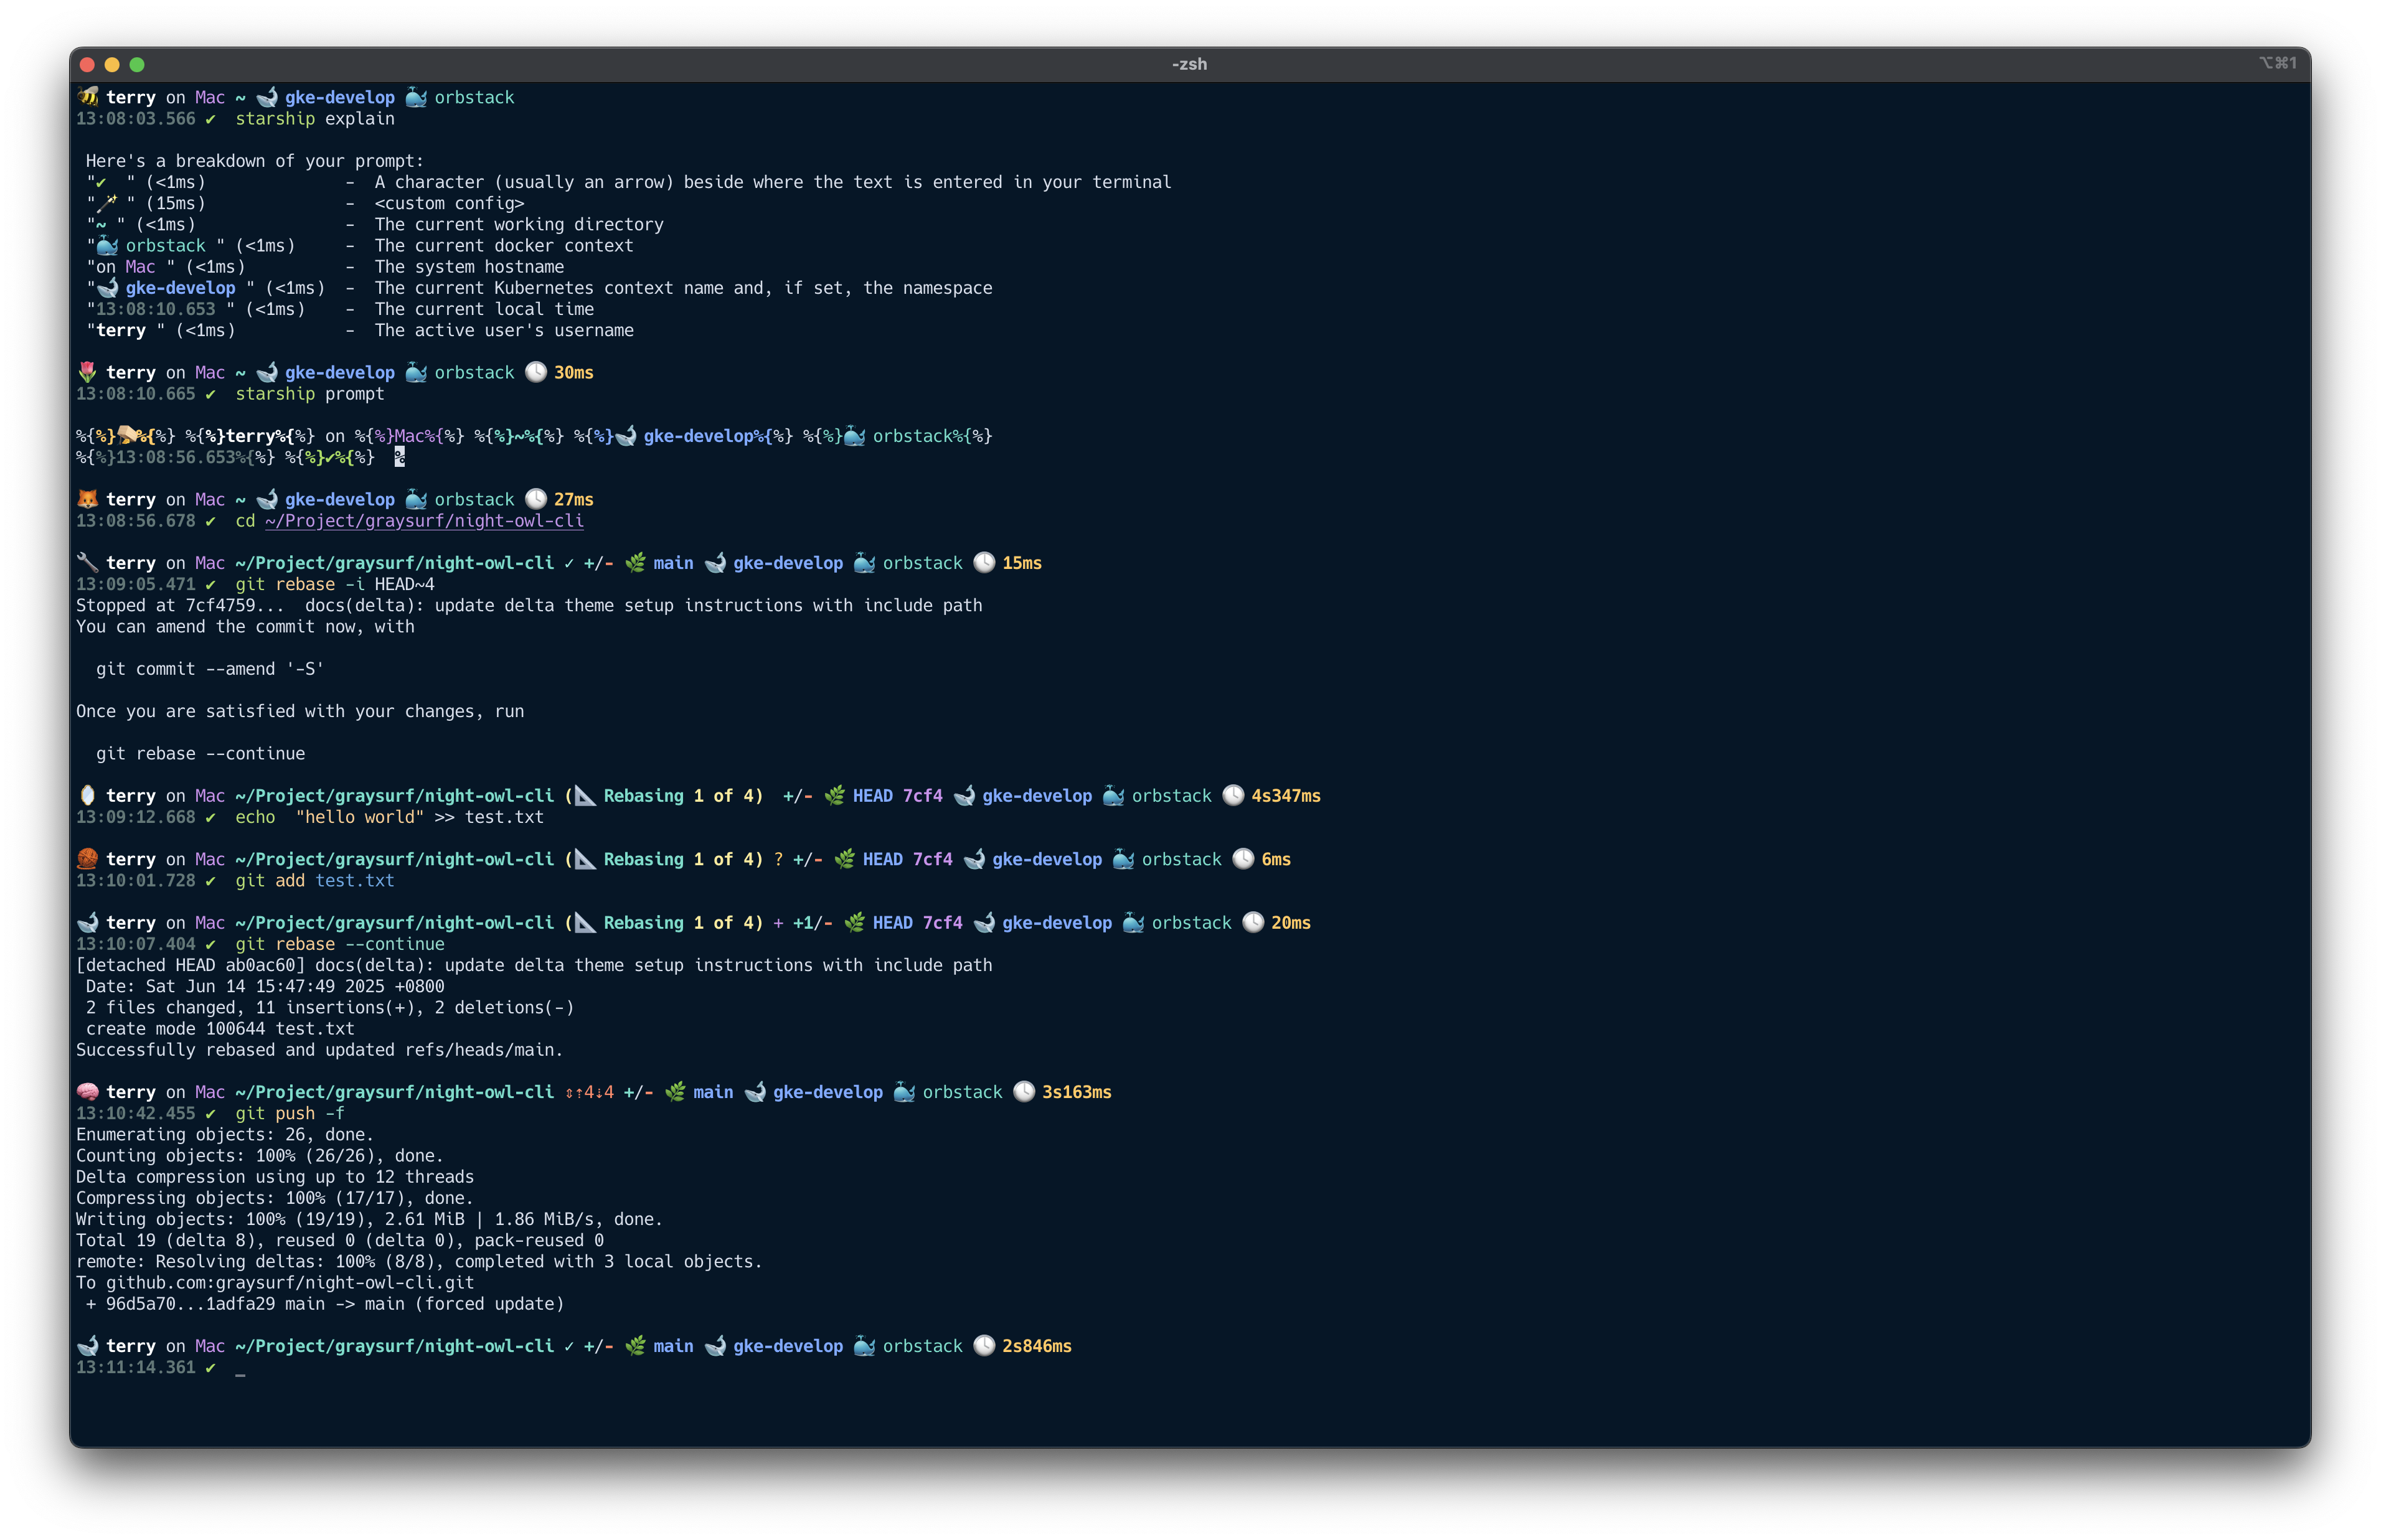Click the ruler icon in the first Rebasing 1 of 4 prompt

pyautogui.click(x=585, y=796)
